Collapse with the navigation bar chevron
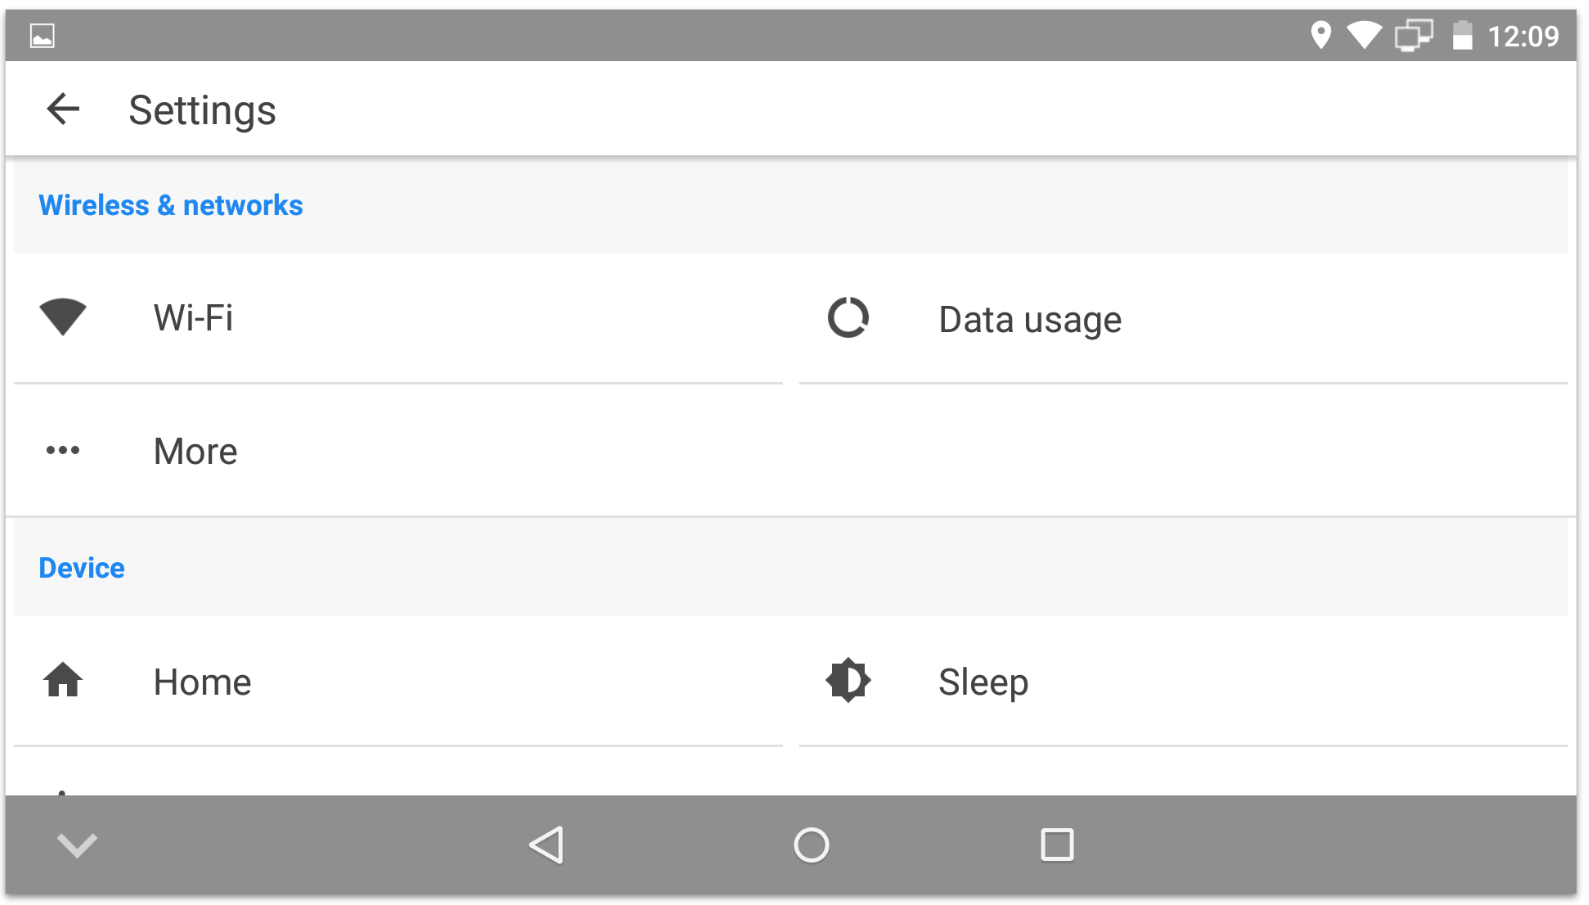 point(77,845)
